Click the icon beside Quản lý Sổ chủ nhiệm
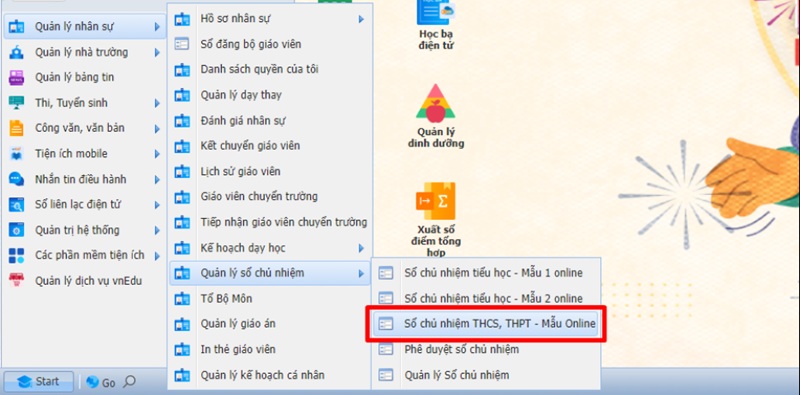 coord(386,375)
